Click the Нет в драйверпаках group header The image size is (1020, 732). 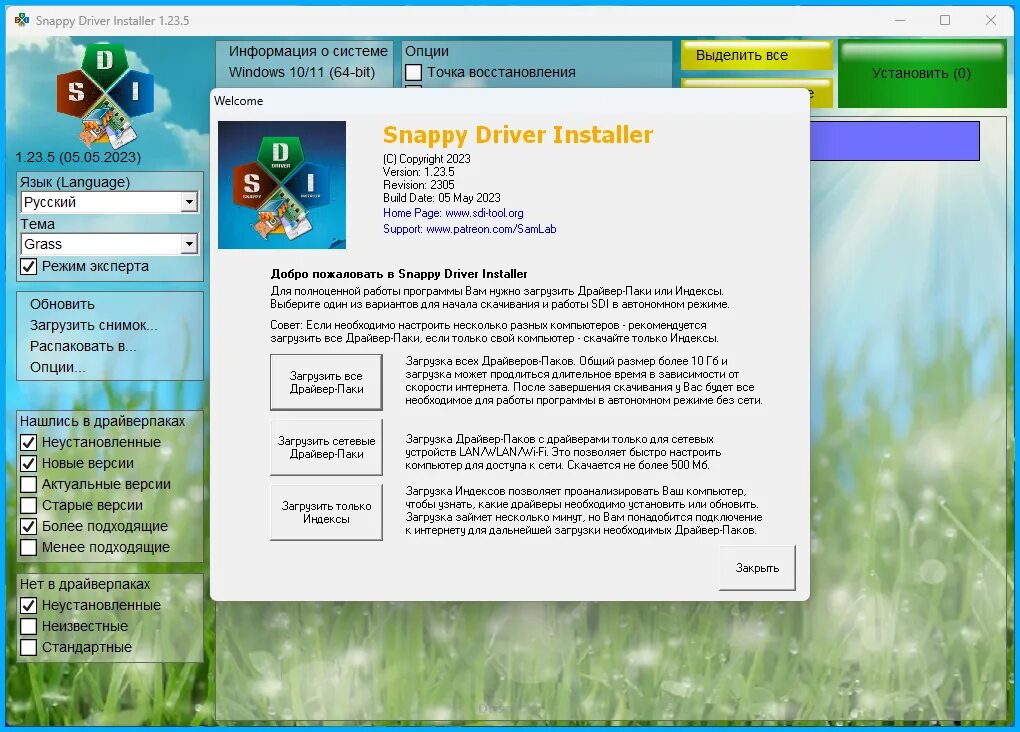point(85,584)
